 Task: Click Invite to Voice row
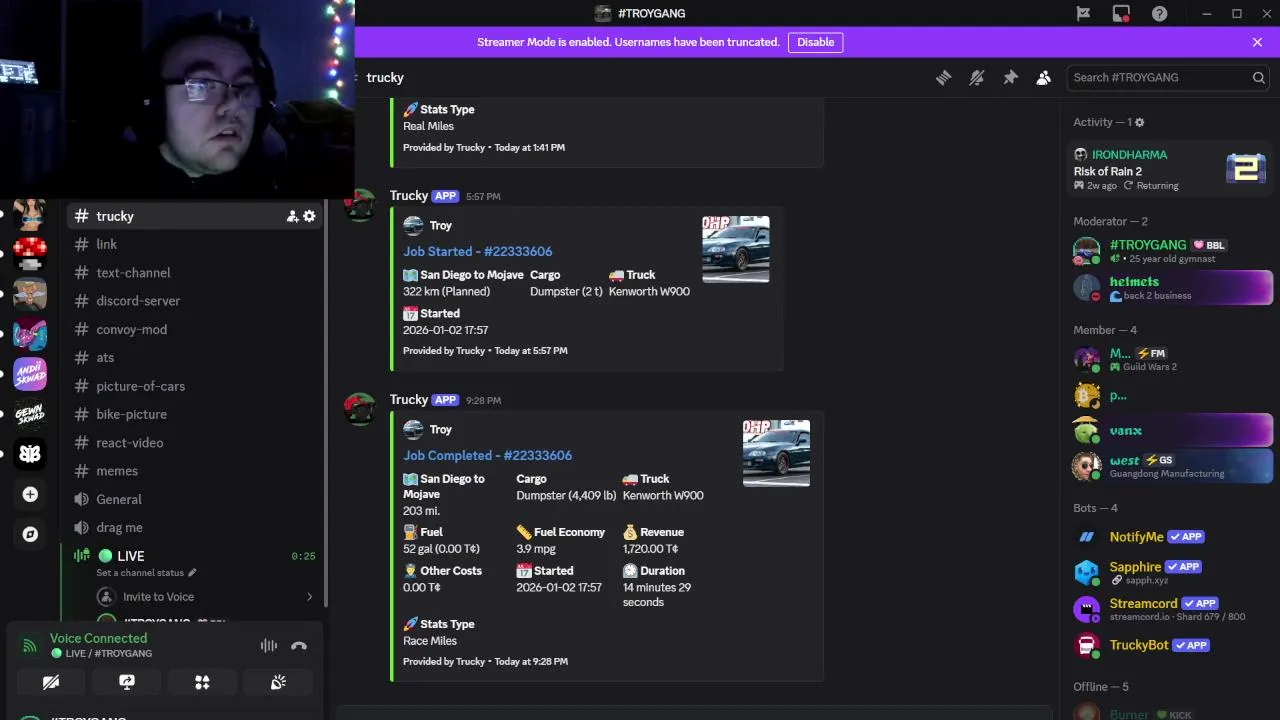click(205, 597)
